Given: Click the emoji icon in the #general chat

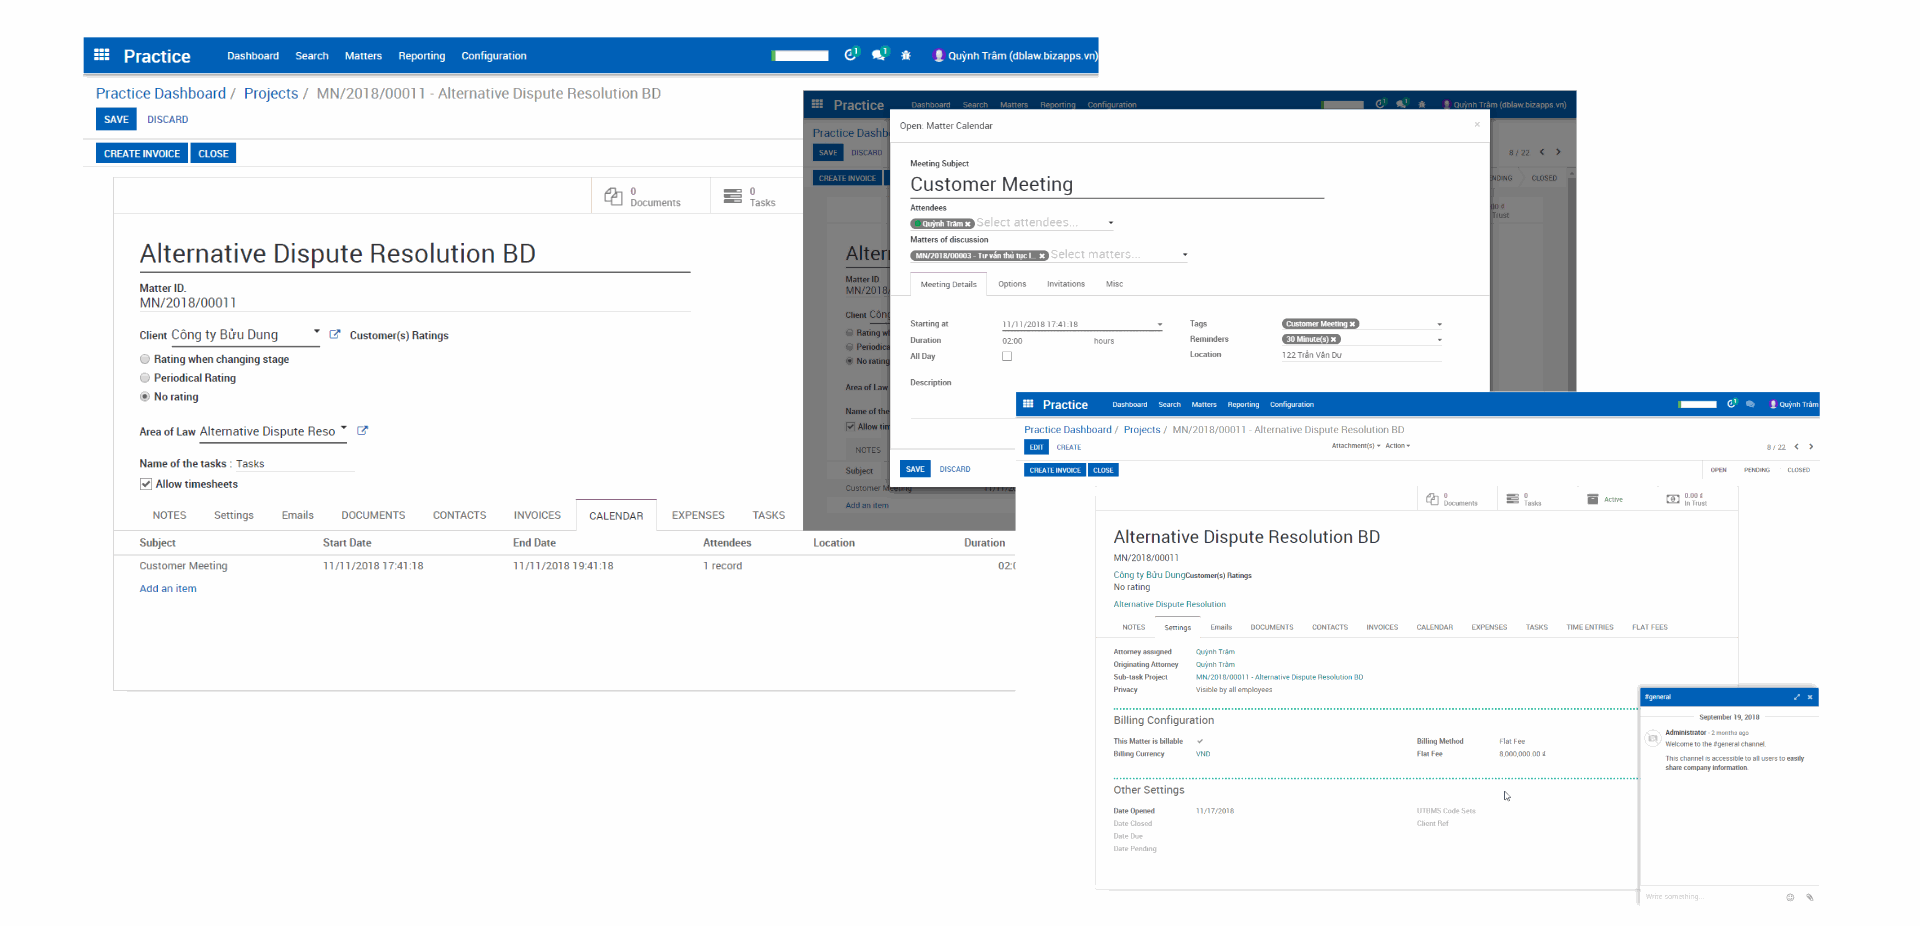Looking at the screenshot, I should (1790, 897).
